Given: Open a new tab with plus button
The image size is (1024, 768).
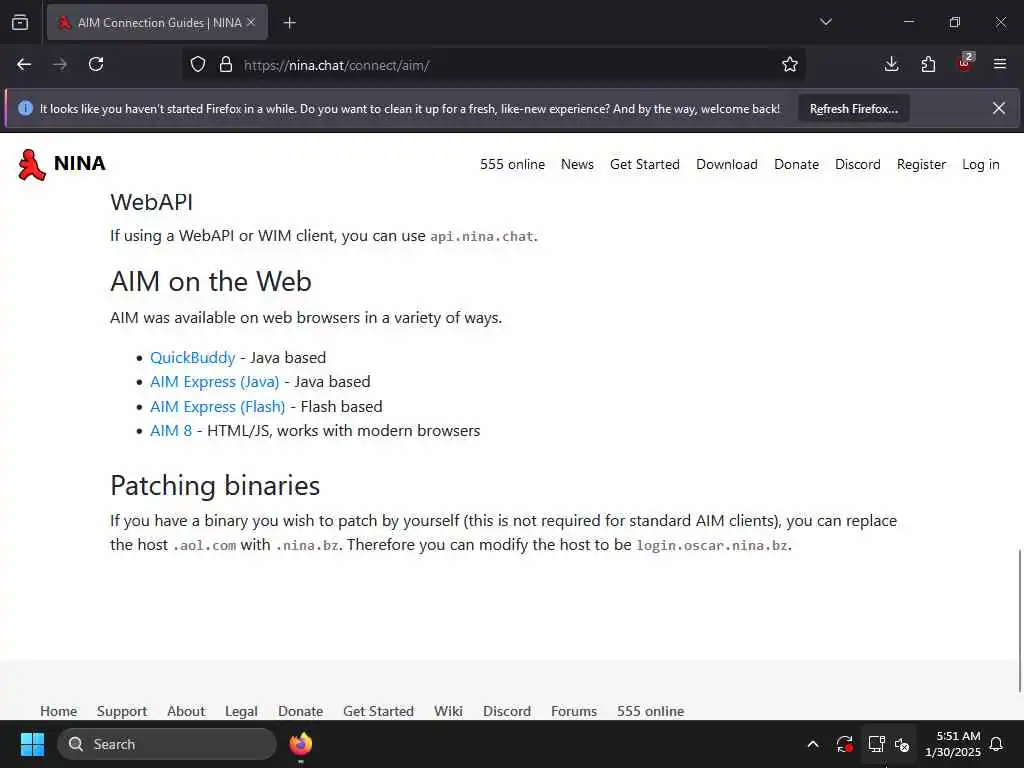Looking at the screenshot, I should point(289,23).
